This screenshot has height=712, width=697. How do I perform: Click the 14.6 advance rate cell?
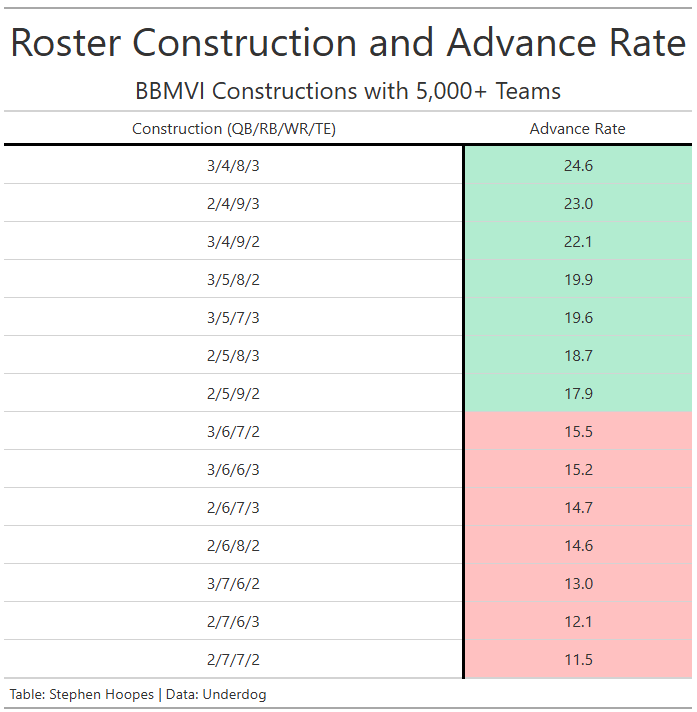coord(578,545)
